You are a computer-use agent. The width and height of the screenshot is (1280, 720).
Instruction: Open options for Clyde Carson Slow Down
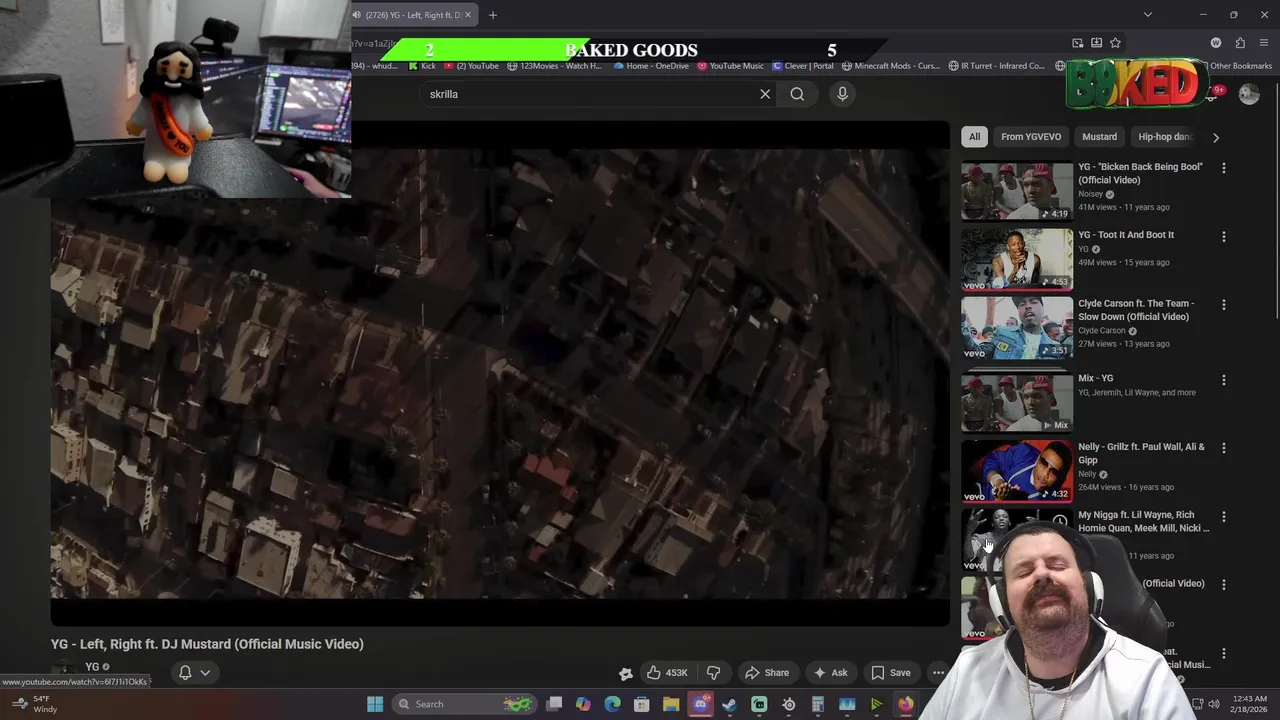(x=1223, y=304)
